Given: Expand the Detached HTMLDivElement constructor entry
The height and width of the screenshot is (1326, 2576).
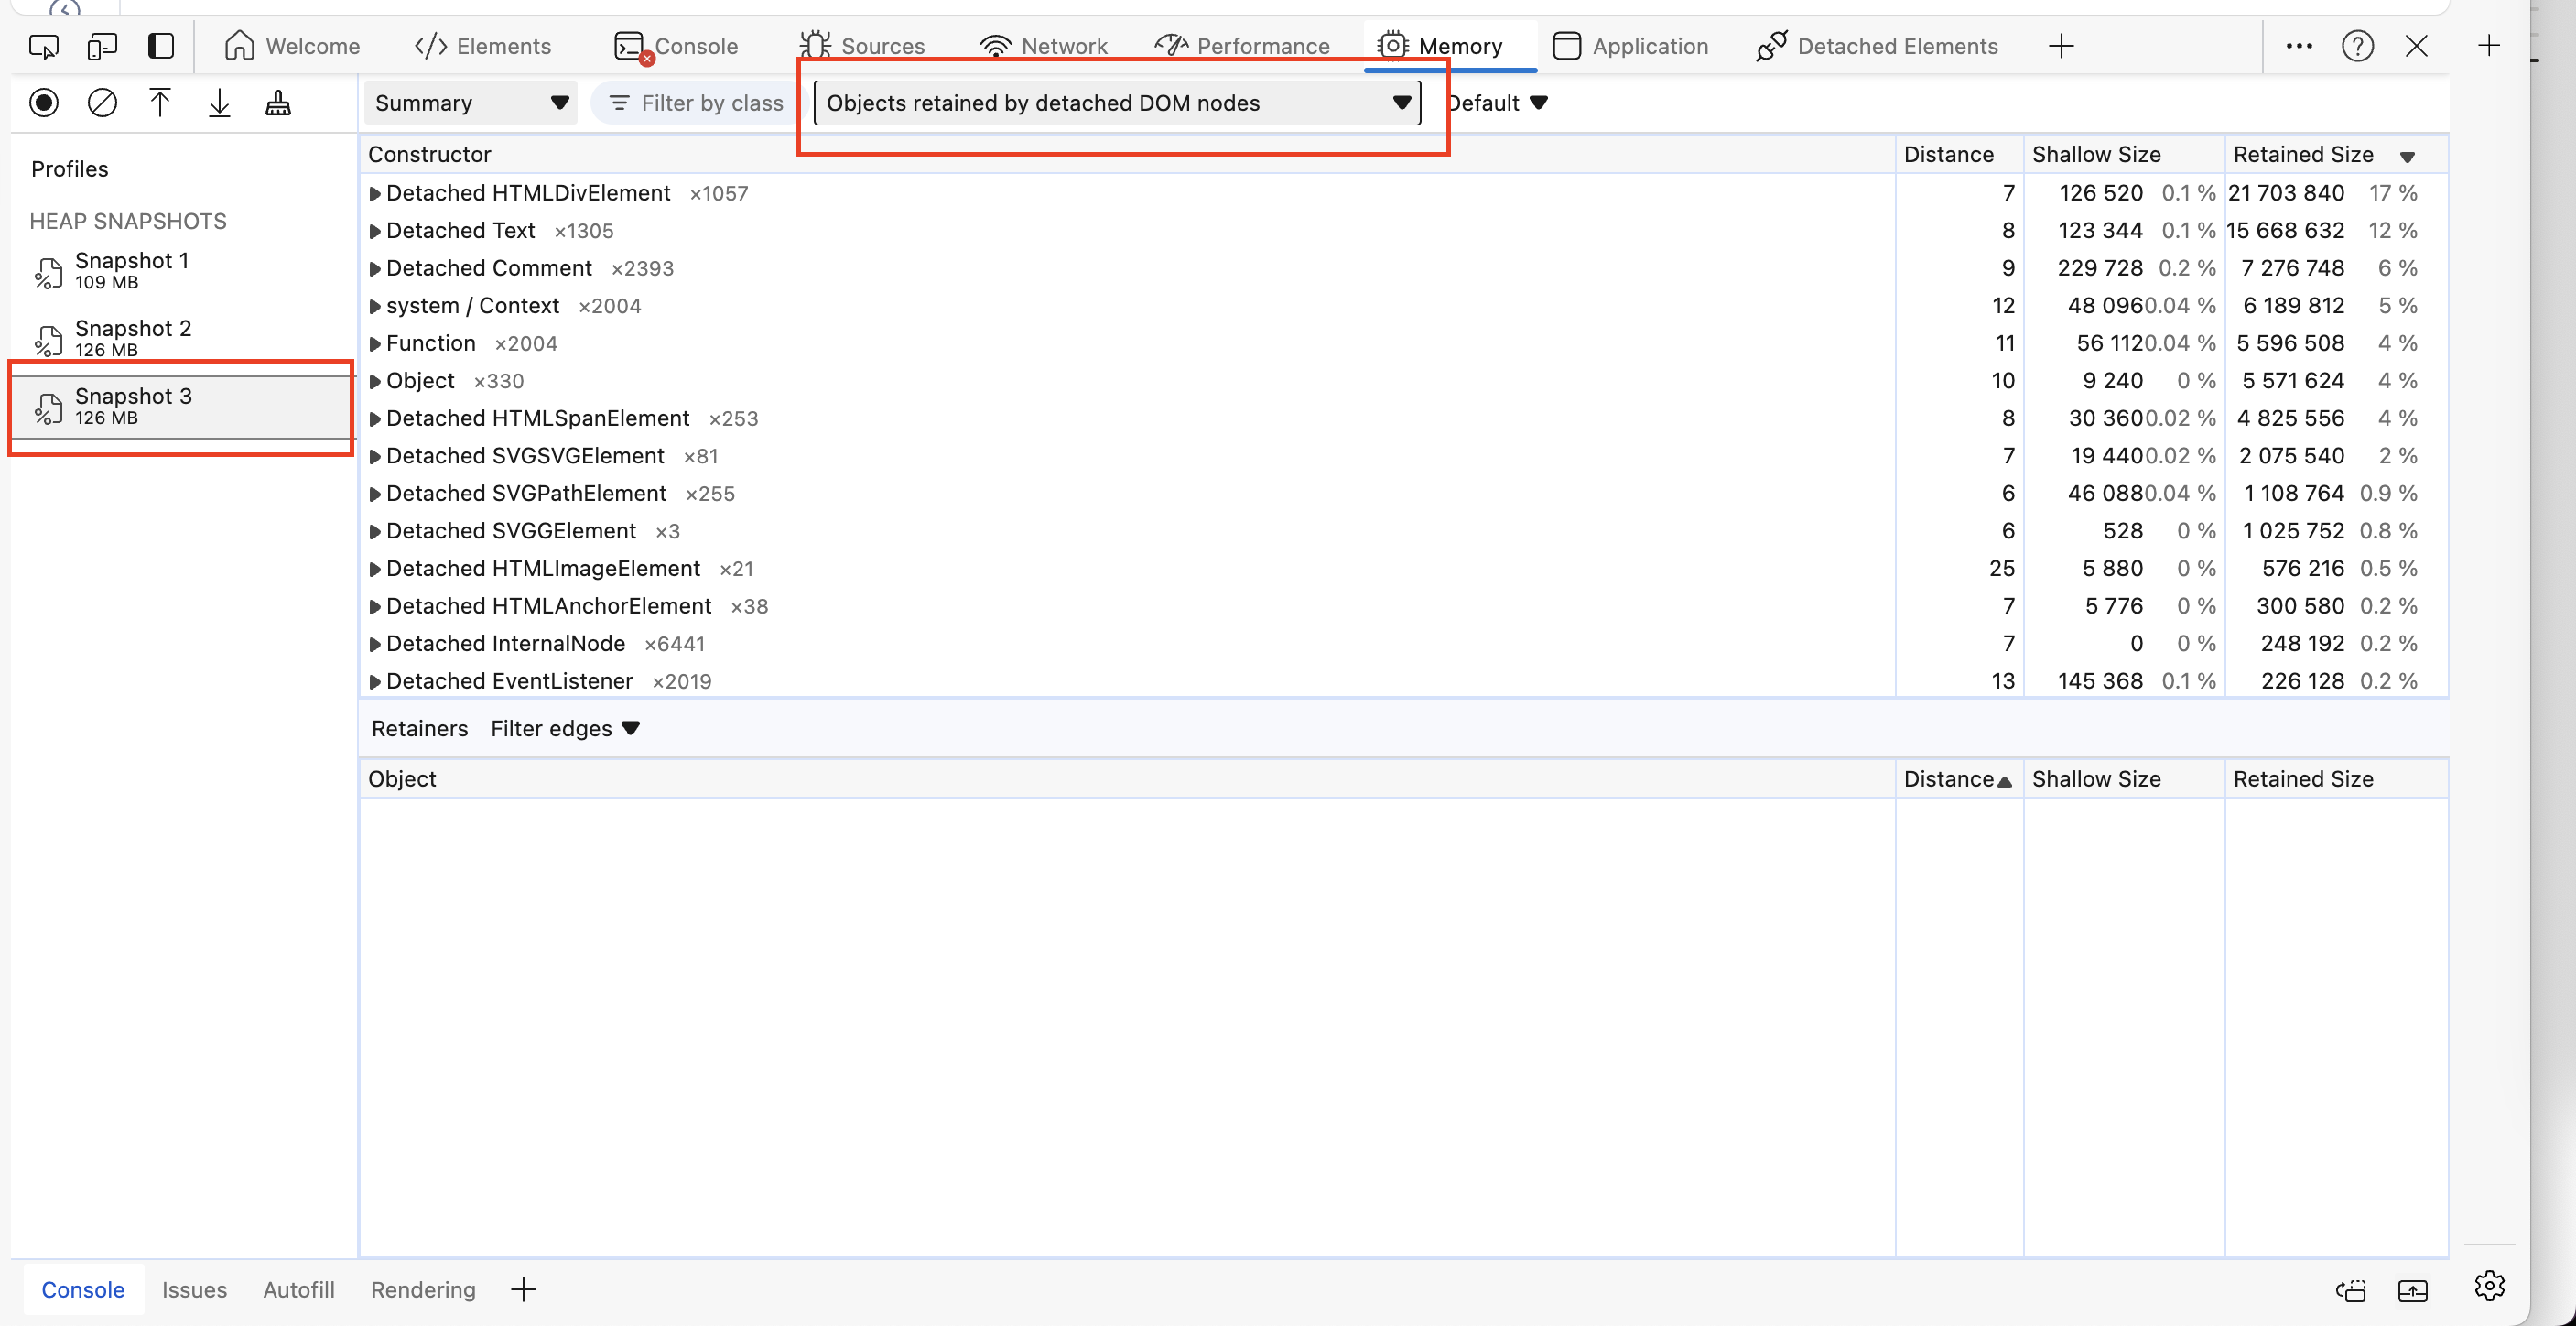Looking at the screenshot, I should [x=376, y=193].
